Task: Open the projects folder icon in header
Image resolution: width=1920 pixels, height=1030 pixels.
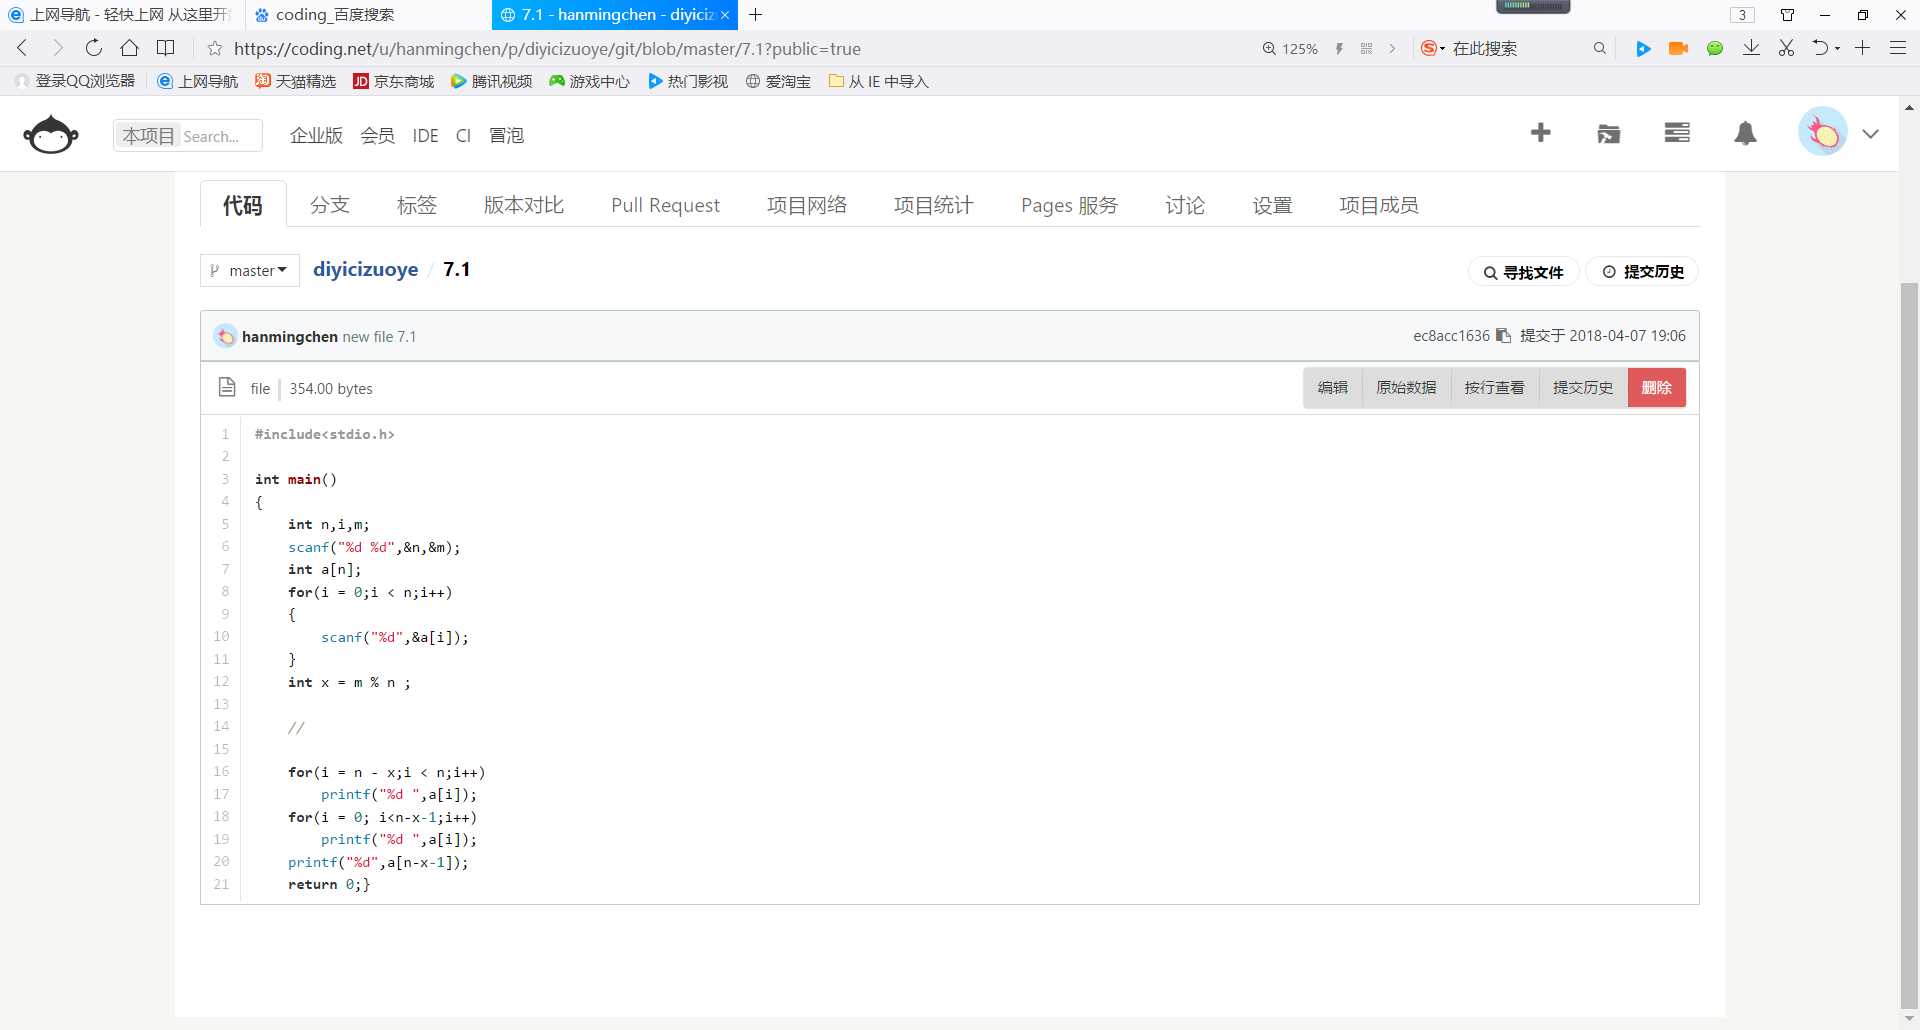Action: click(x=1609, y=133)
